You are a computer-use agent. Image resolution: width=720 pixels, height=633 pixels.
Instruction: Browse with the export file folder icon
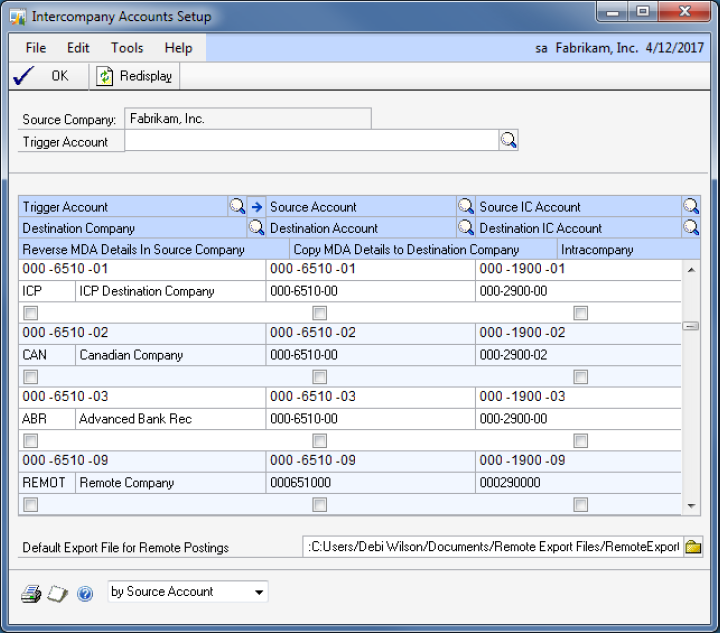693,547
